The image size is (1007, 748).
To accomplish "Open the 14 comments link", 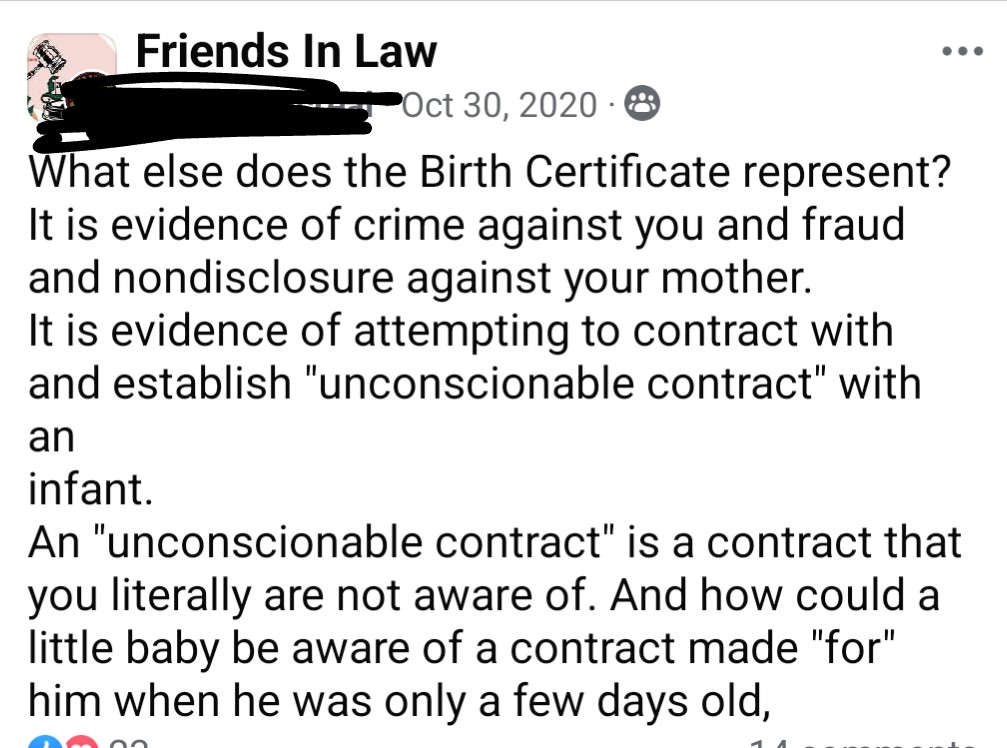I will [x=860, y=743].
